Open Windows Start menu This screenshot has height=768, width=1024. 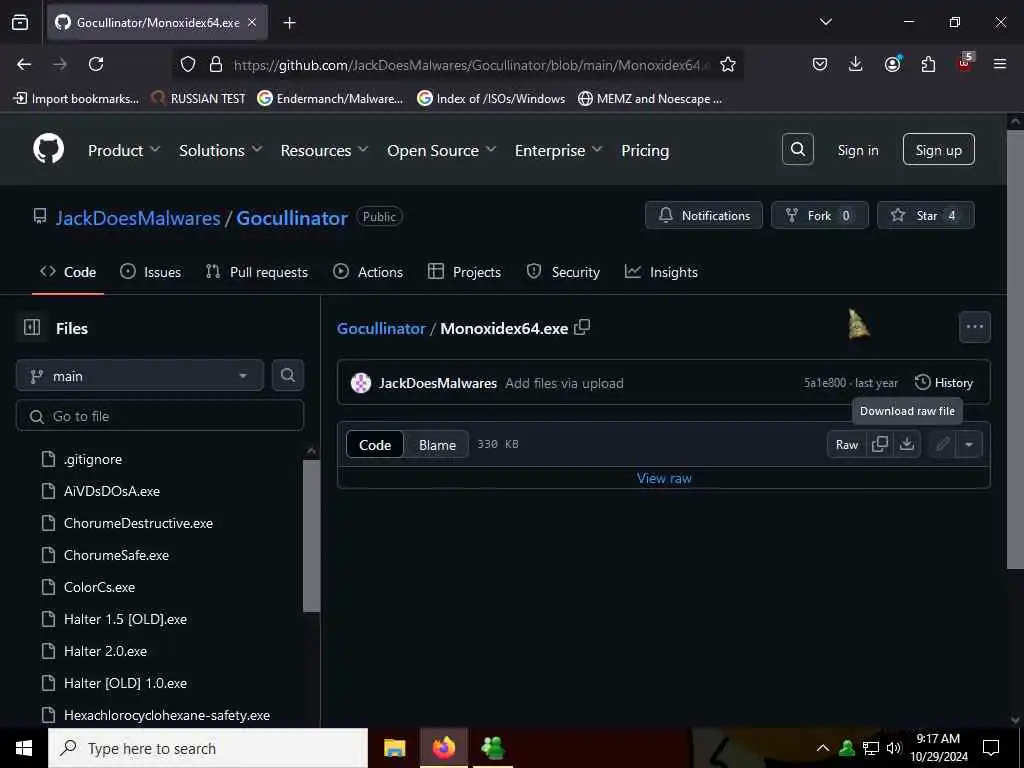coord(24,748)
